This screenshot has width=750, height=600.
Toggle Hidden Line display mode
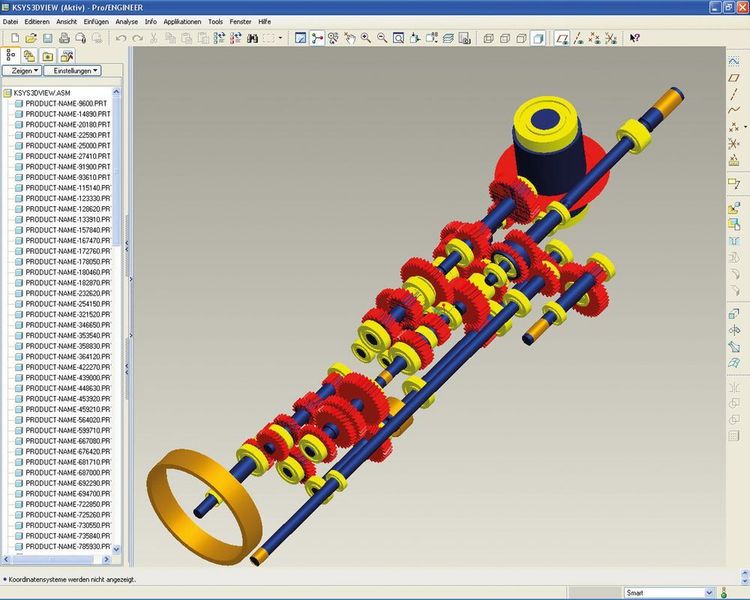click(x=505, y=38)
